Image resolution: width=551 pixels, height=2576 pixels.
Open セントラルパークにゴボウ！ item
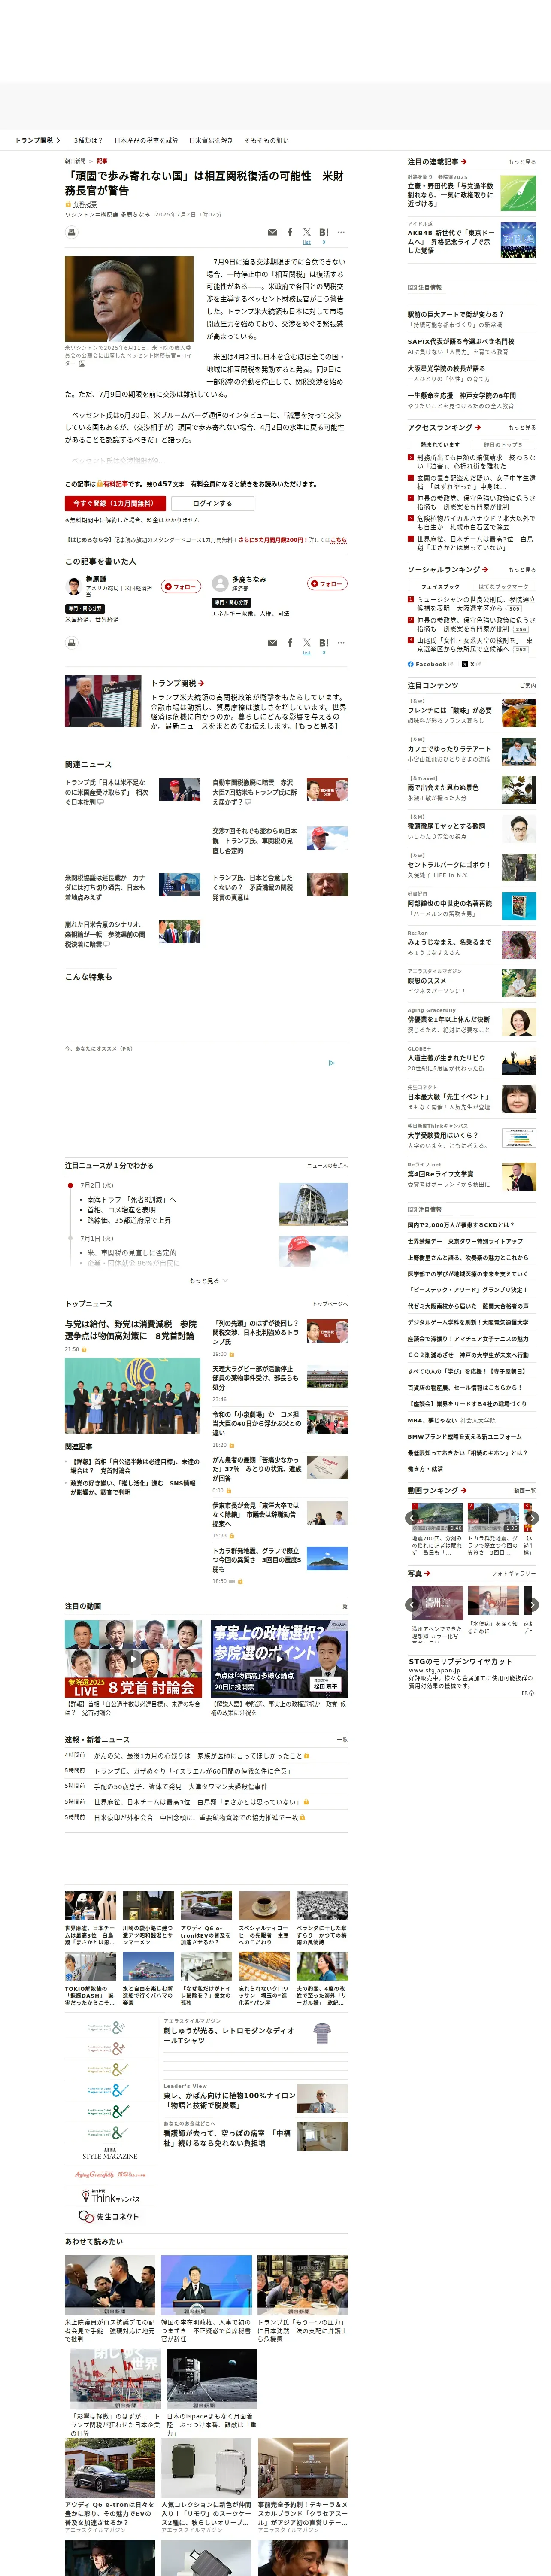[x=449, y=865]
